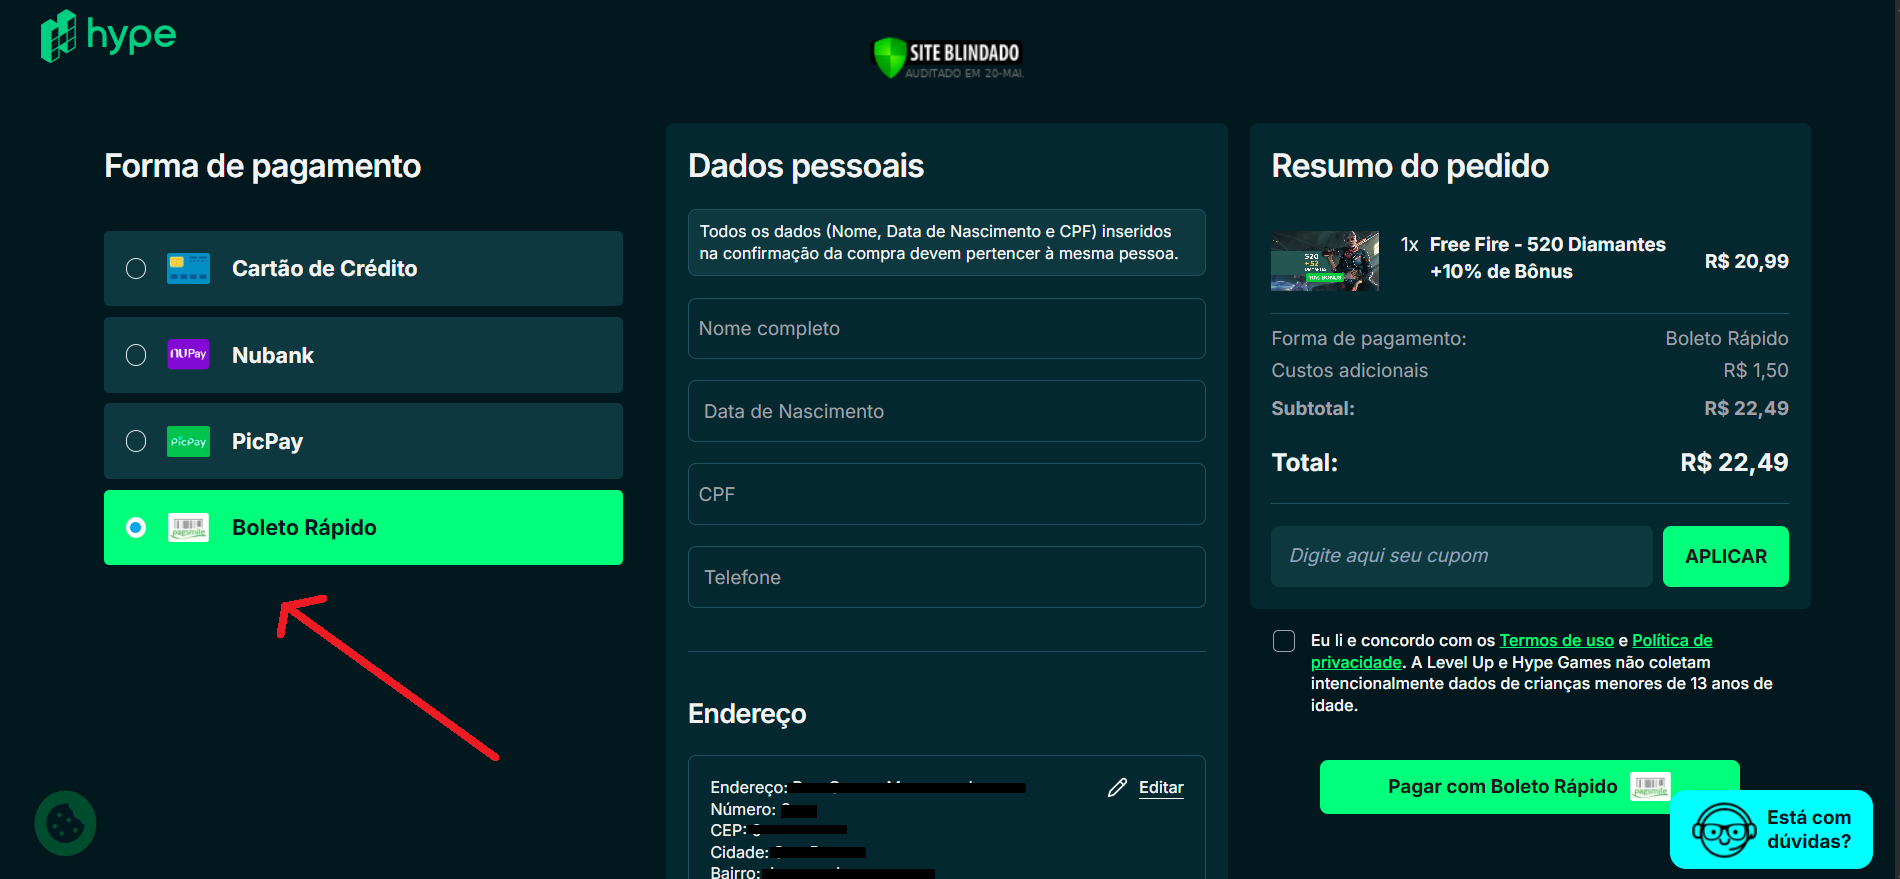Click the Boleto barcode icon in payment list
Image resolution: width=1900 pixels, height=879 pixels.
188,527
